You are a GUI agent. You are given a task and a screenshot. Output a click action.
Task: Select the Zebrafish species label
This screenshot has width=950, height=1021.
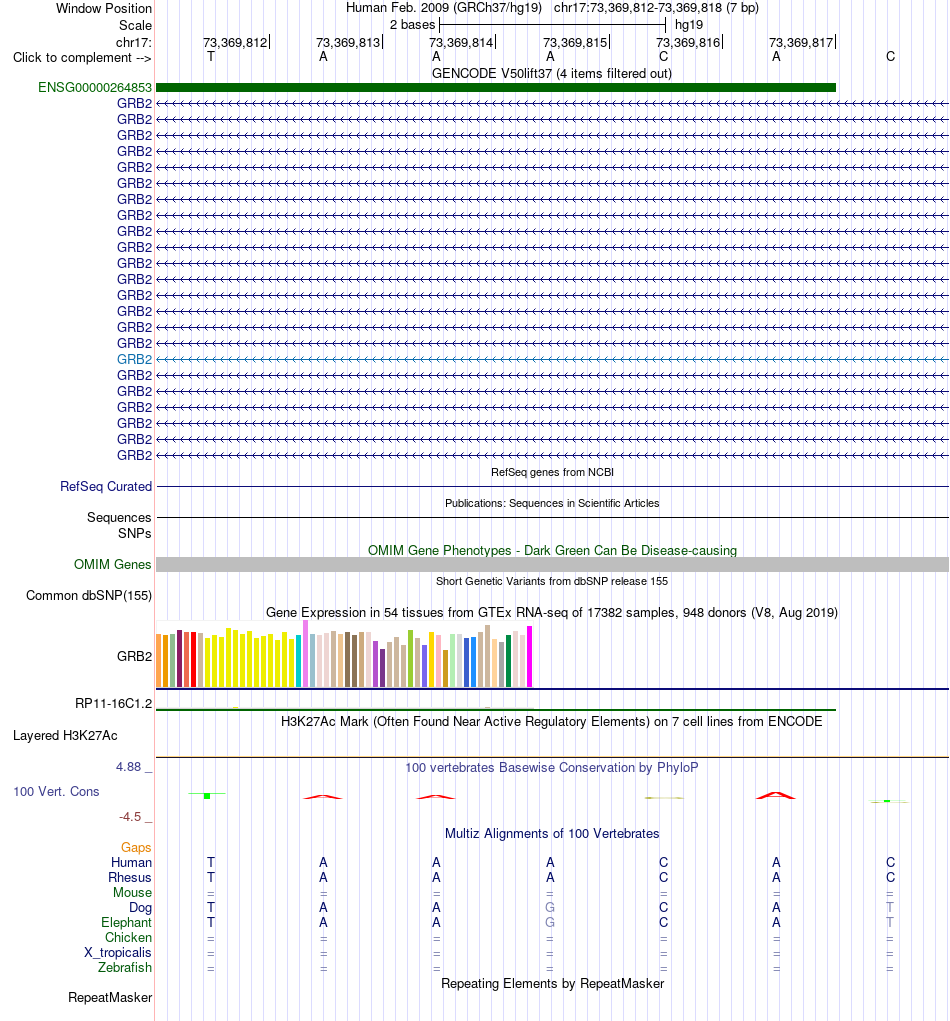point(125,968)
